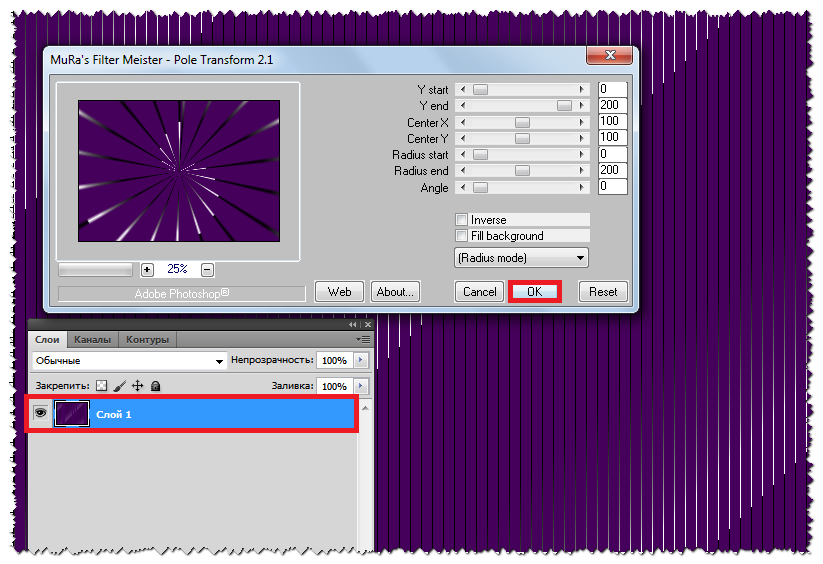Click the layers list scrollbar up arrow
This screenshot has height=564, width=823.
click(x=365, y=408)
